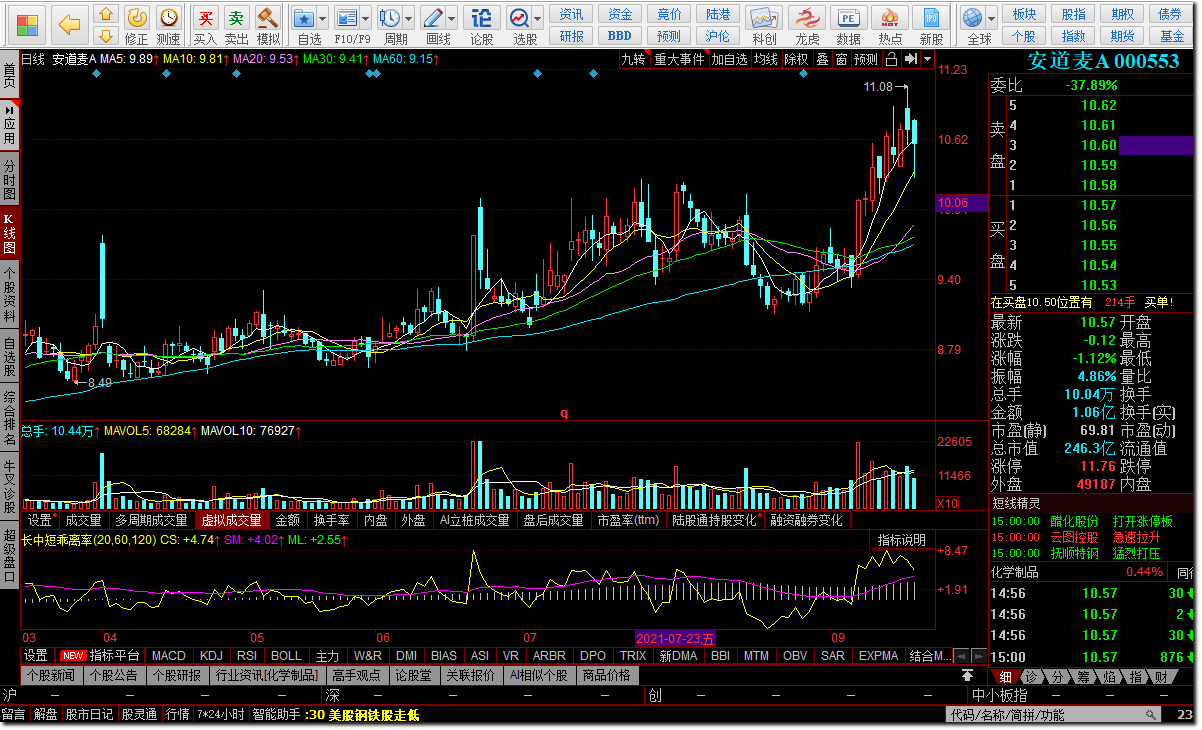Click the up arrow above the news panel
The height and width of the screenshot is (730, 1202).
(967, 675)
